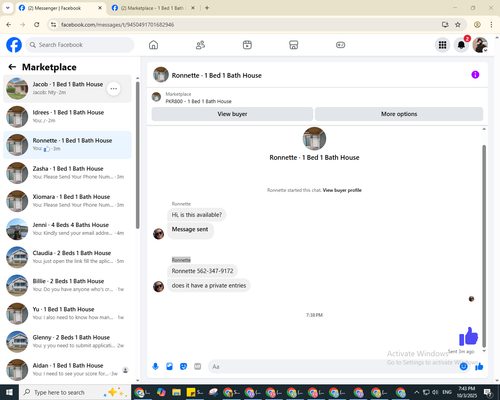Image resolution: width=500 pixels, height=400 pixels.
Task: Open the Marketplace storefront icon in top bar
Action: point(294,45)
